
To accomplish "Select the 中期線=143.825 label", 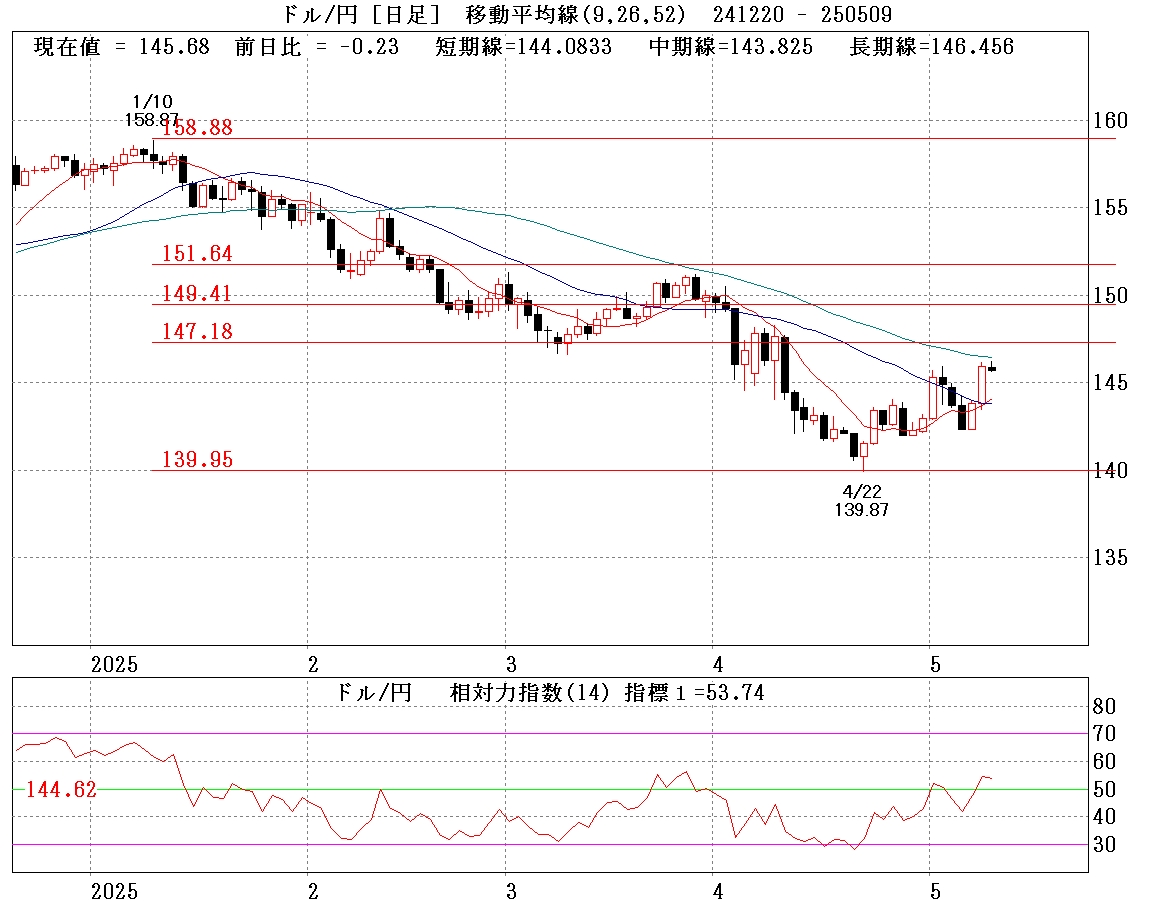I will tap(731, 46).
